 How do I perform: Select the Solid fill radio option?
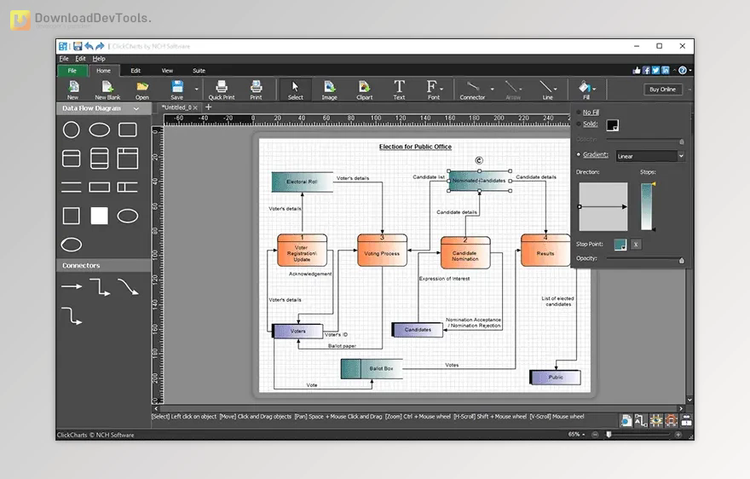pyautogui.click(x=579, y=124)
